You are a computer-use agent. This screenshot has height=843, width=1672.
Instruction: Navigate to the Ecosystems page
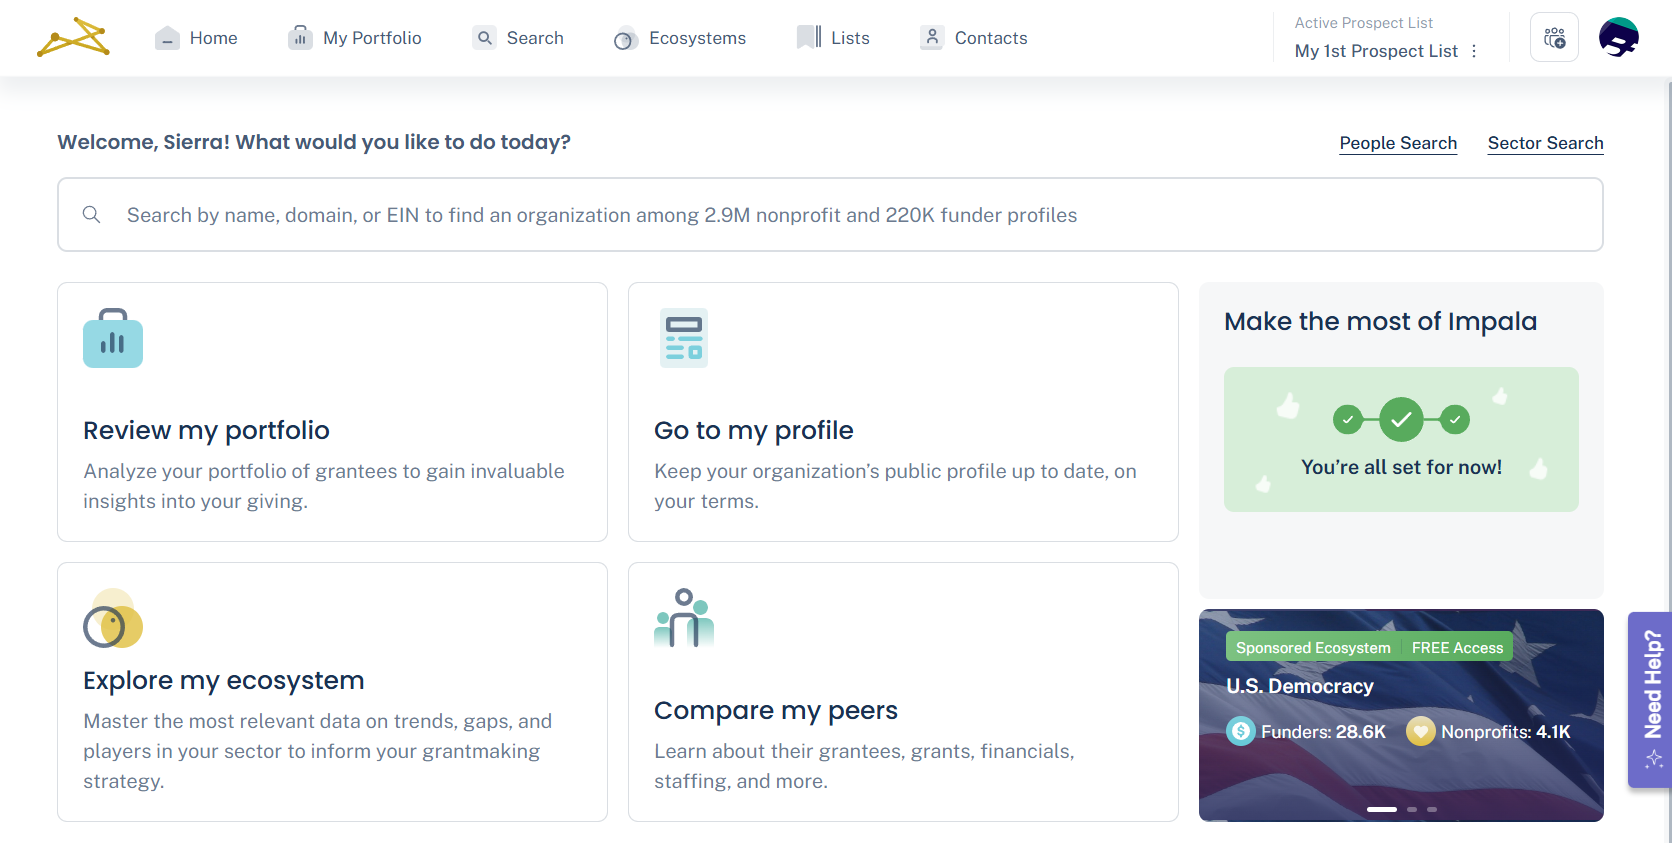[x=680, y=38]
